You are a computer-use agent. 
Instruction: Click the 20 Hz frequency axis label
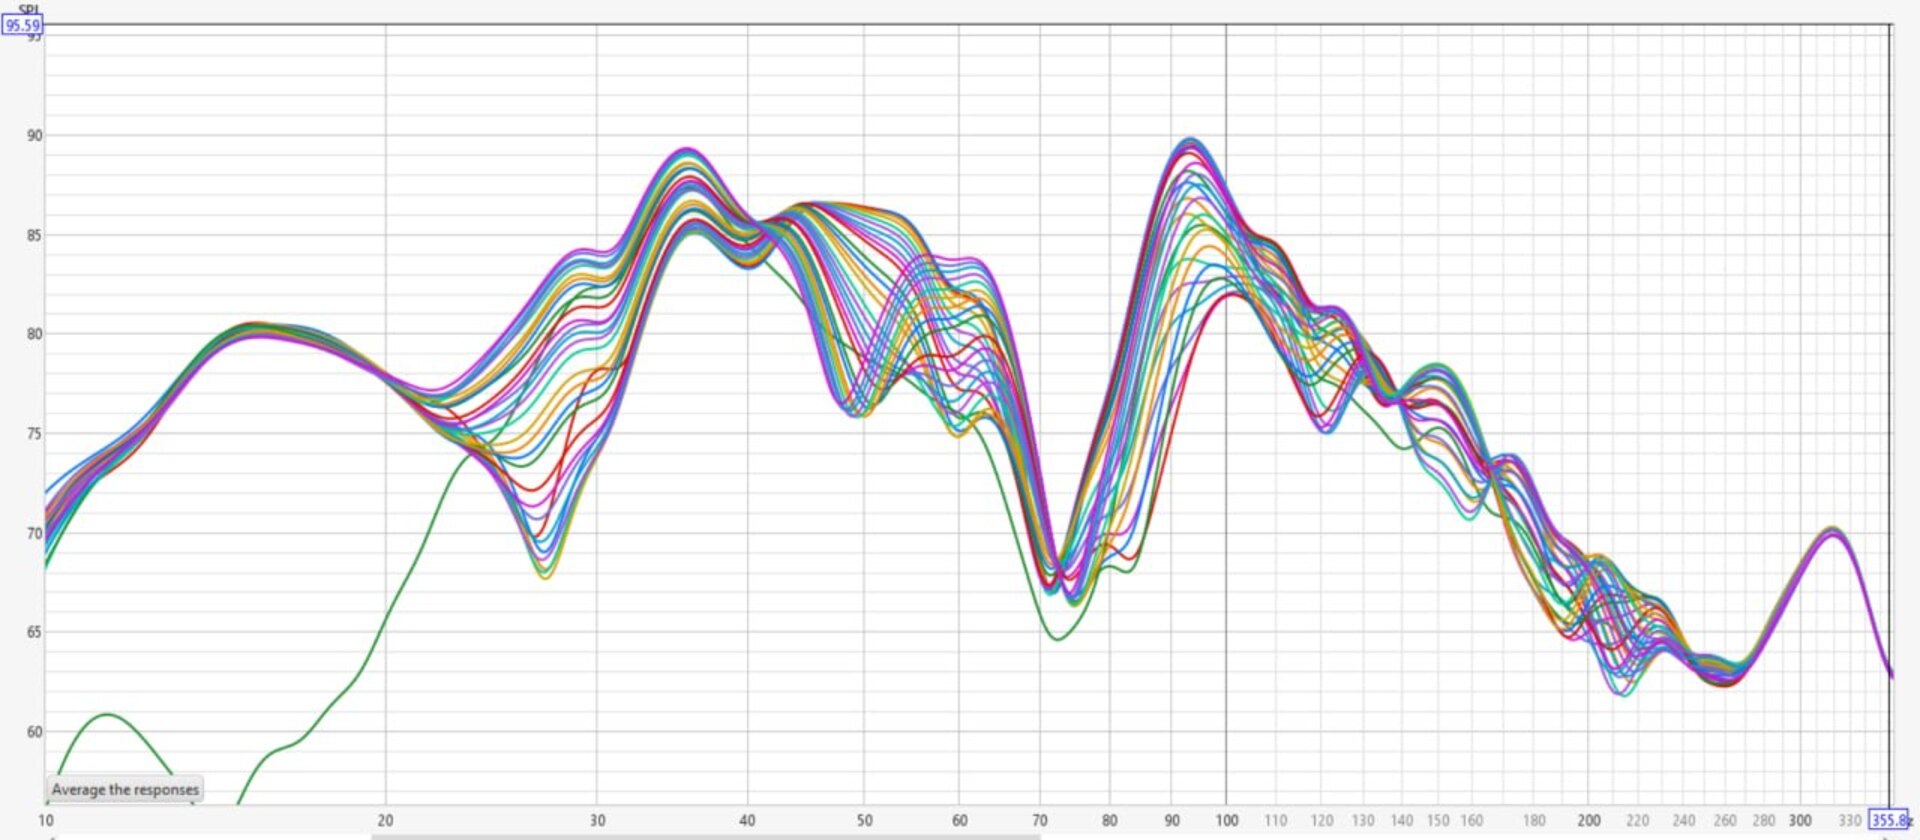coord(385,820)
